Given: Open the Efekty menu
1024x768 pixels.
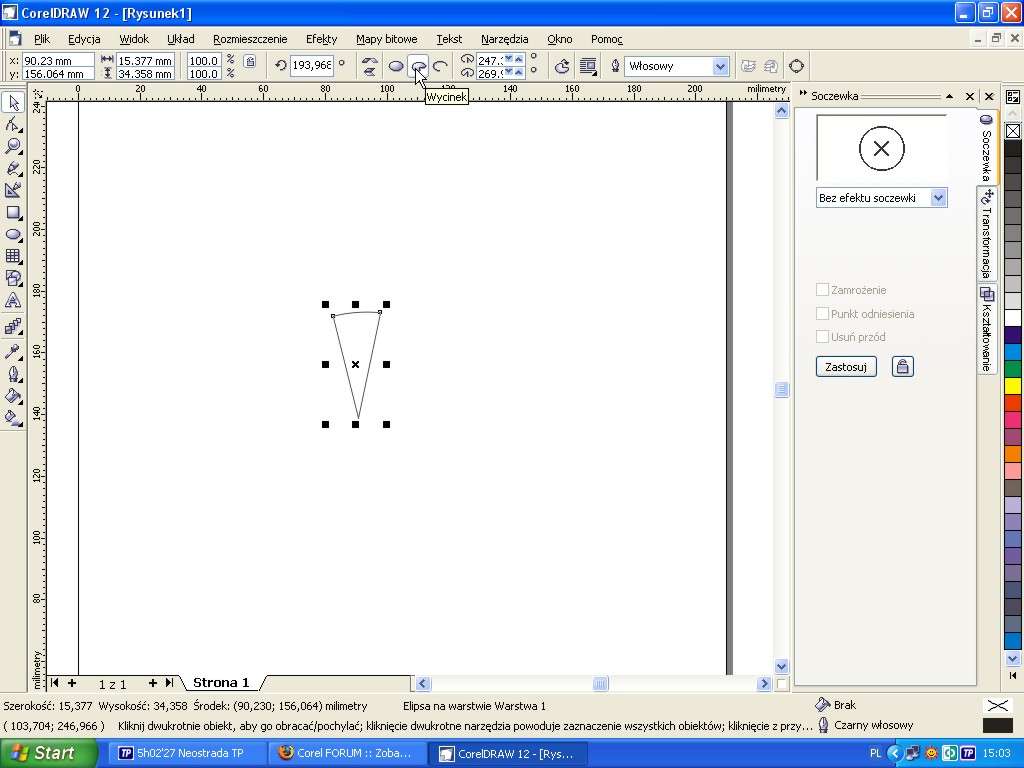Looking at the screenshot, I should [x=321, y=39].
